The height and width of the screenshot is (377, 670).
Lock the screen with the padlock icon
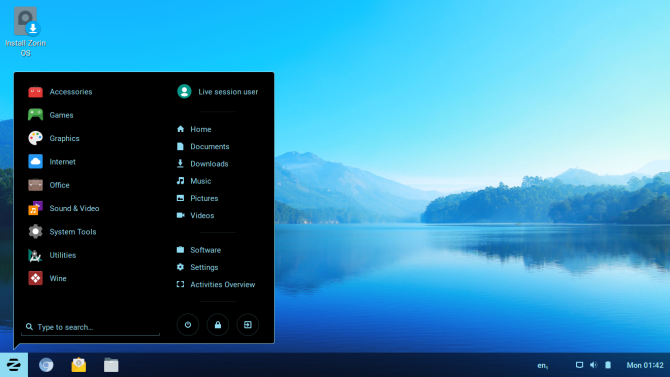217,325
